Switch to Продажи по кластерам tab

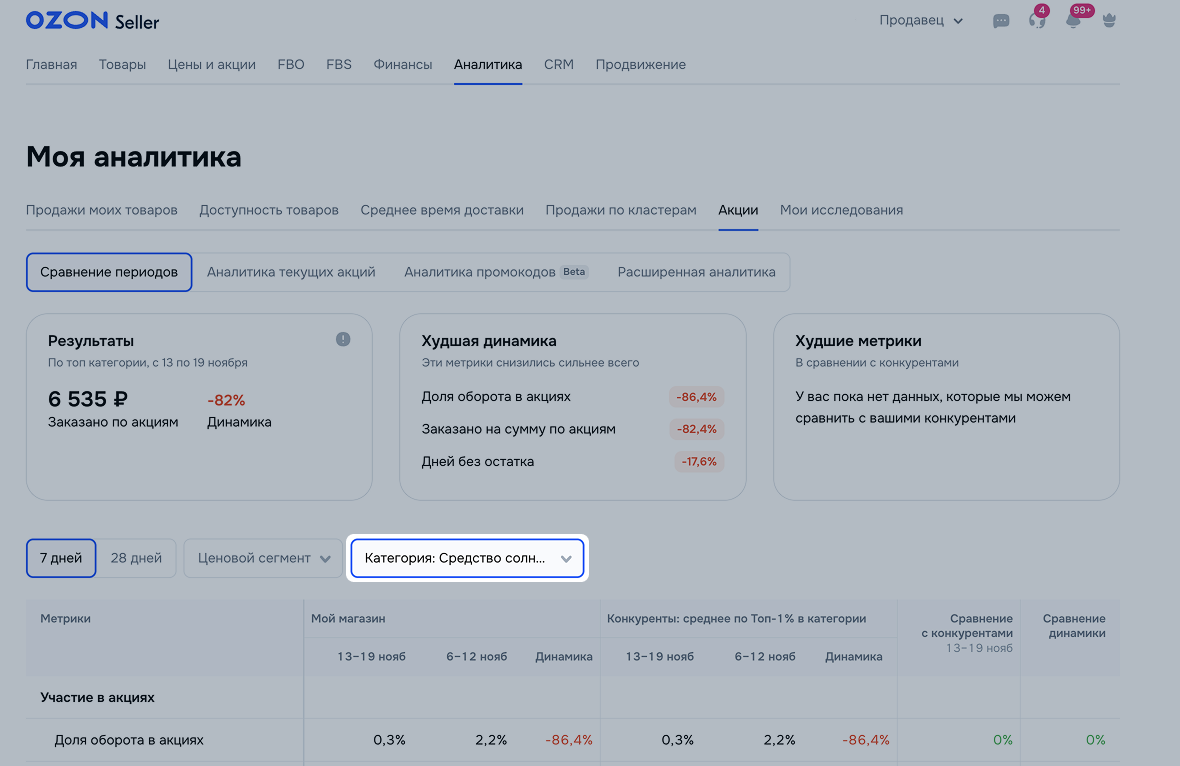621,210
